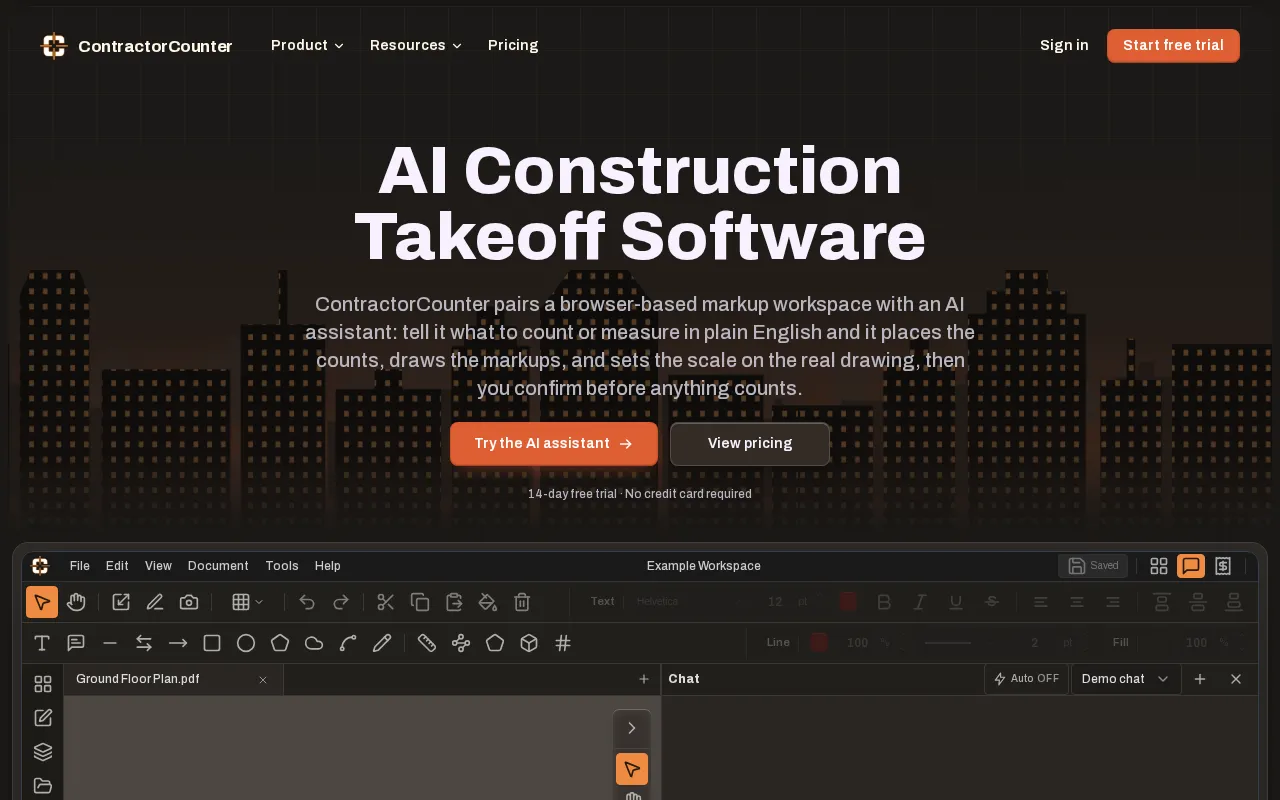Select the comment note tool
The image size is (1280, 800).
coord(76,643)
